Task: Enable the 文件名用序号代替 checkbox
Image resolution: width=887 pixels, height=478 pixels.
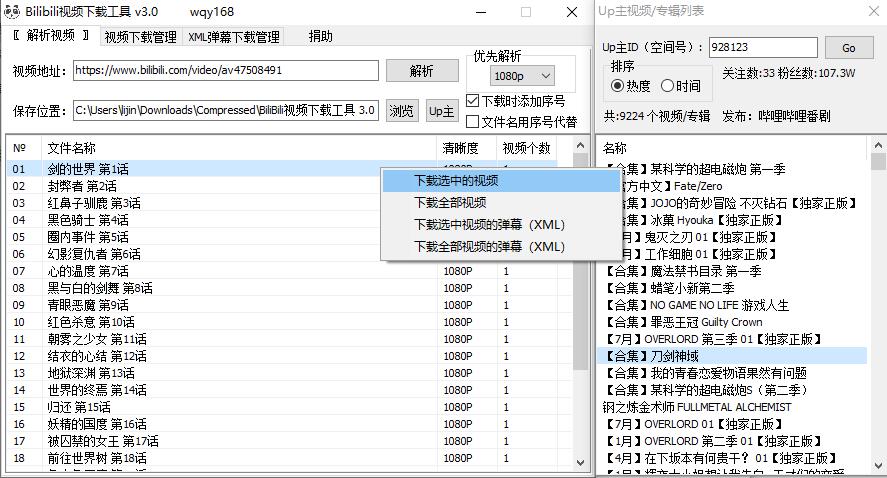Action: pos(474,121)
